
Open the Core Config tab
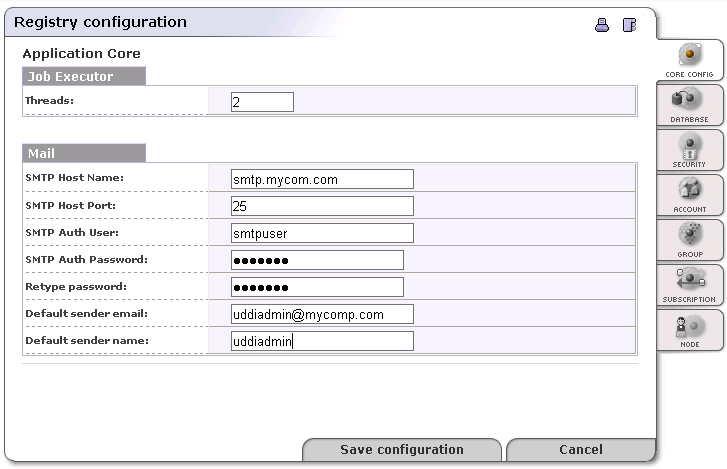(x=689, y=60)
